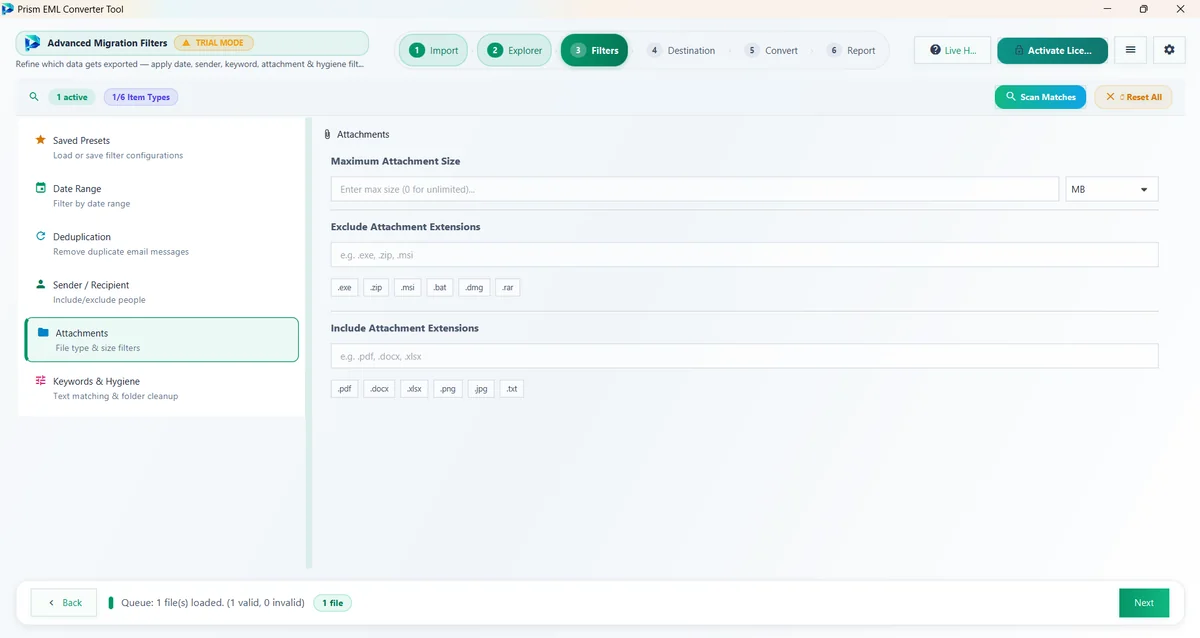
Task: Add .txt to included extensions
Action: pos(511,389)
